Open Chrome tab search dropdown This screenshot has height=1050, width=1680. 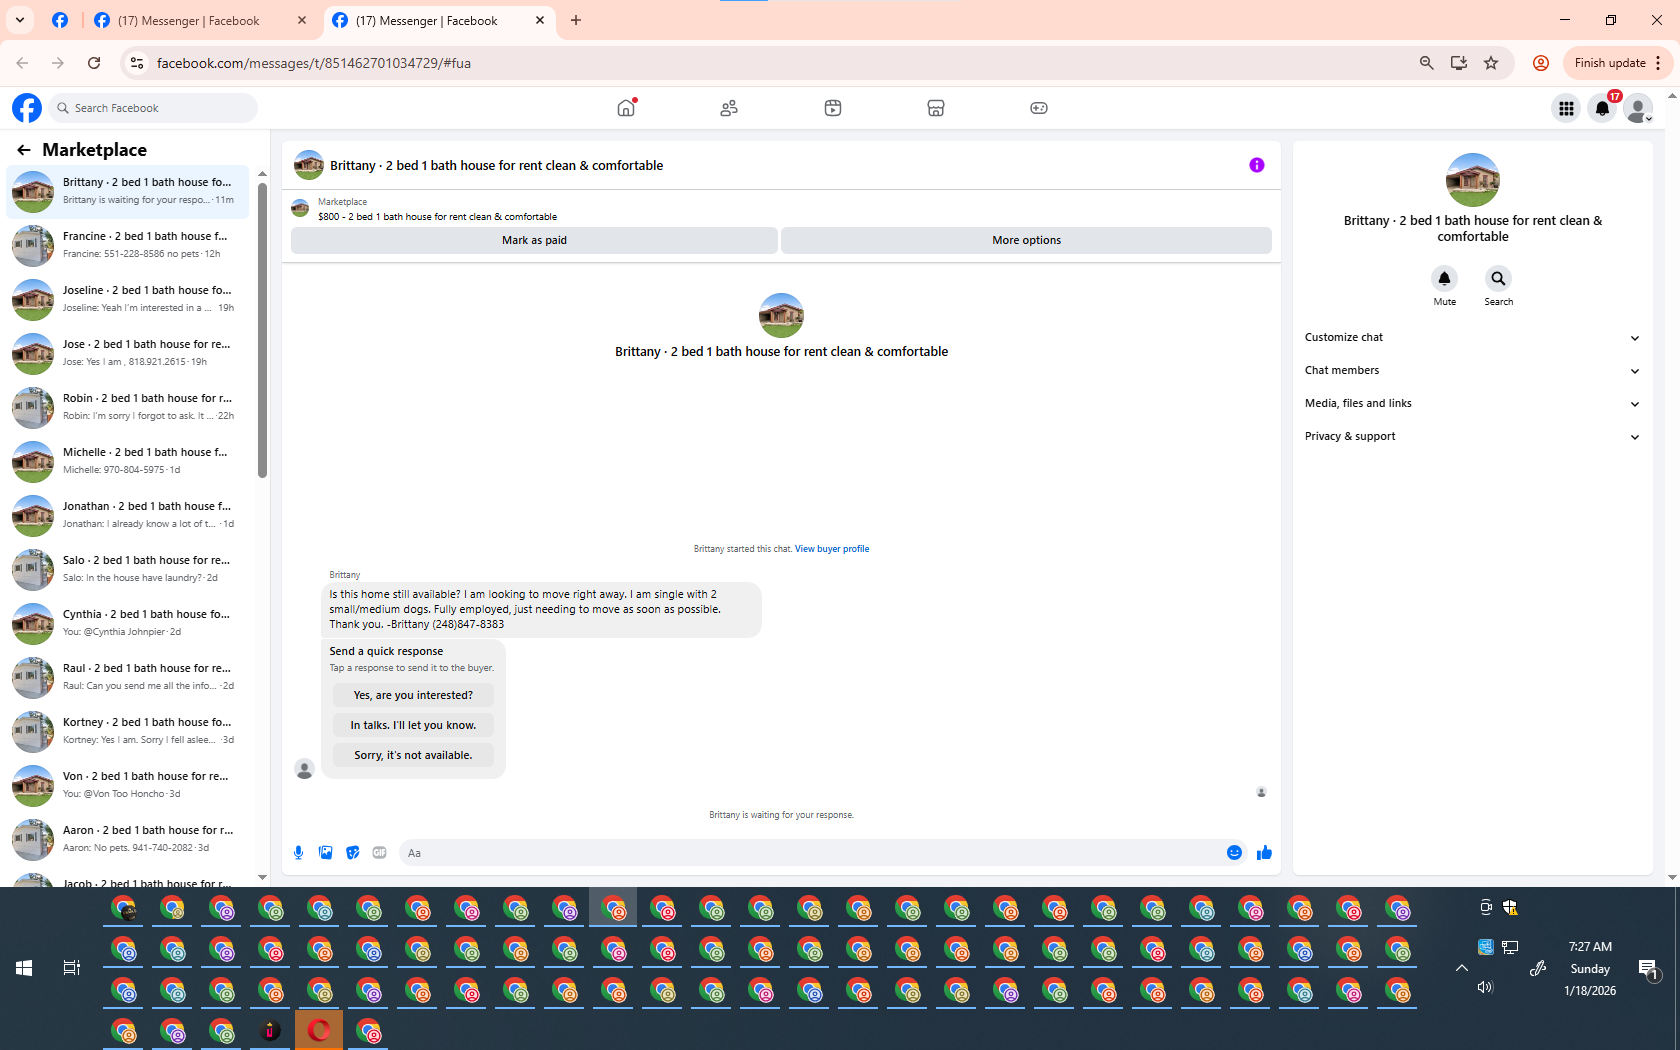point(20,20)
